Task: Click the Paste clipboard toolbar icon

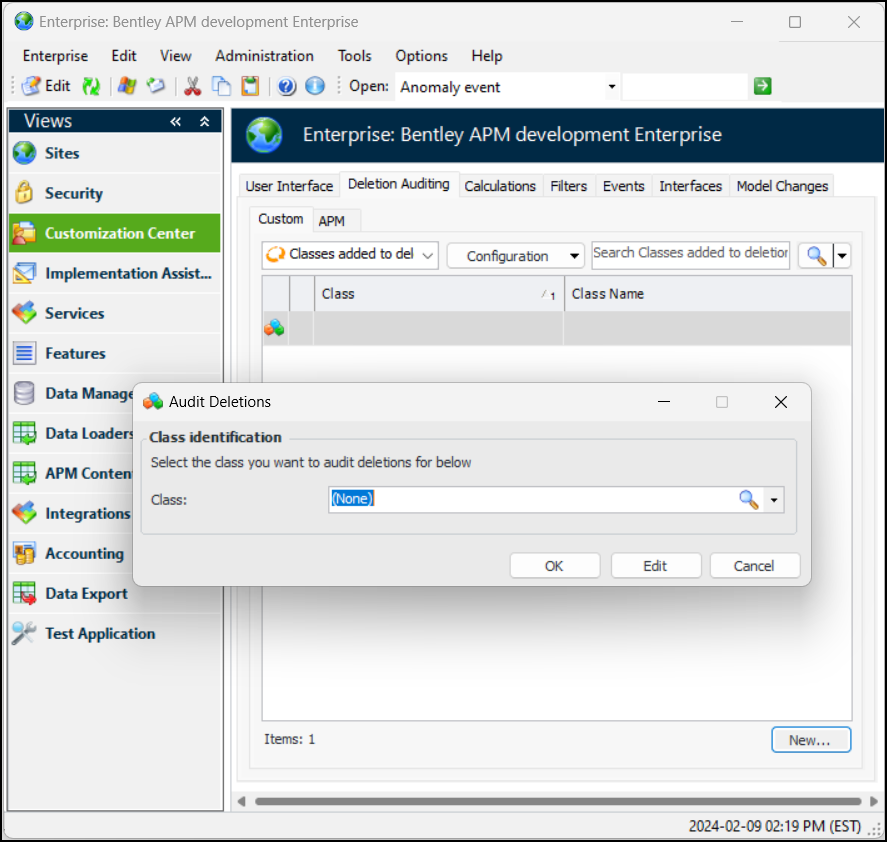Action: pos(250,87)
